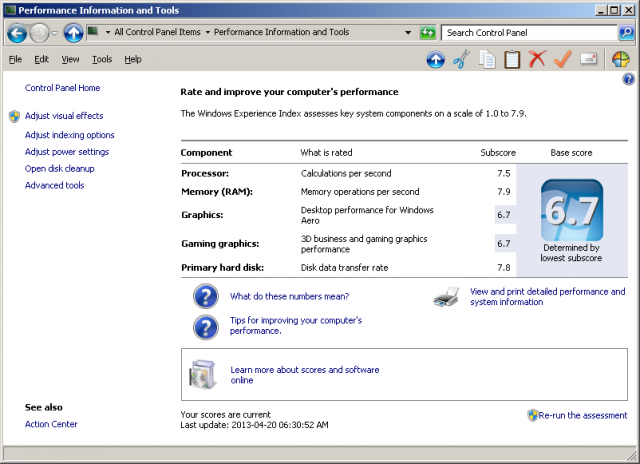Click the search magnifier icon
This screenshot has height=464, width=640.
click(x=627, y=33)
